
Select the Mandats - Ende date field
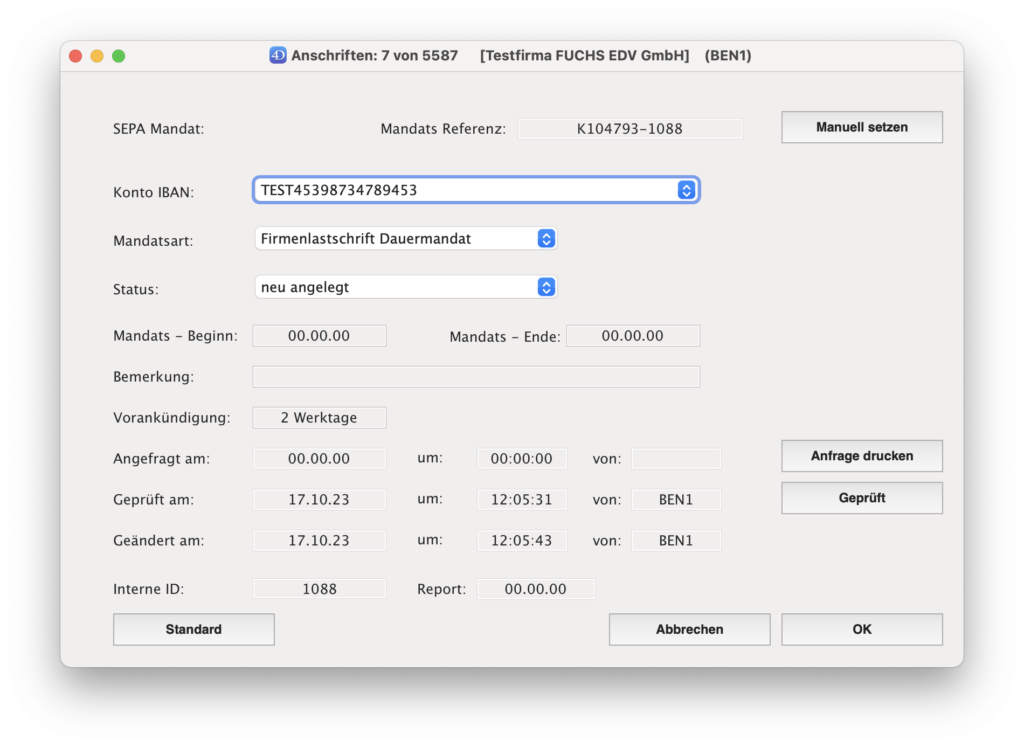632,336
